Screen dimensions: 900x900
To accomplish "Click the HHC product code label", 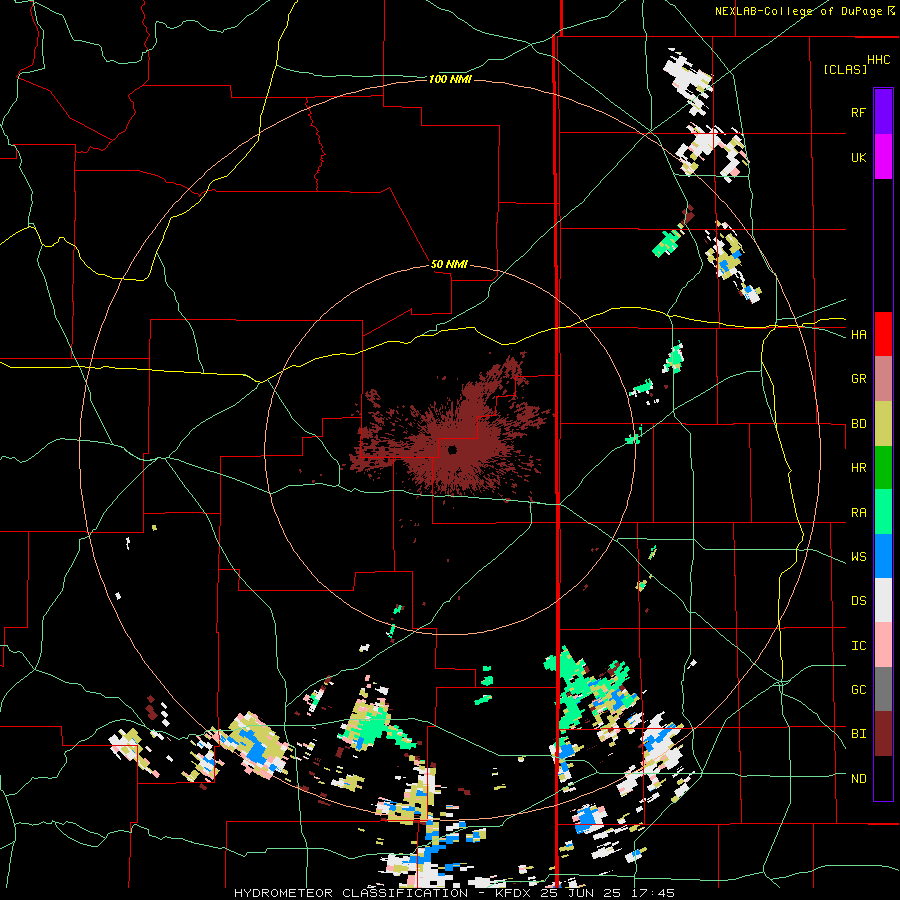I will [x=879, y=60].
